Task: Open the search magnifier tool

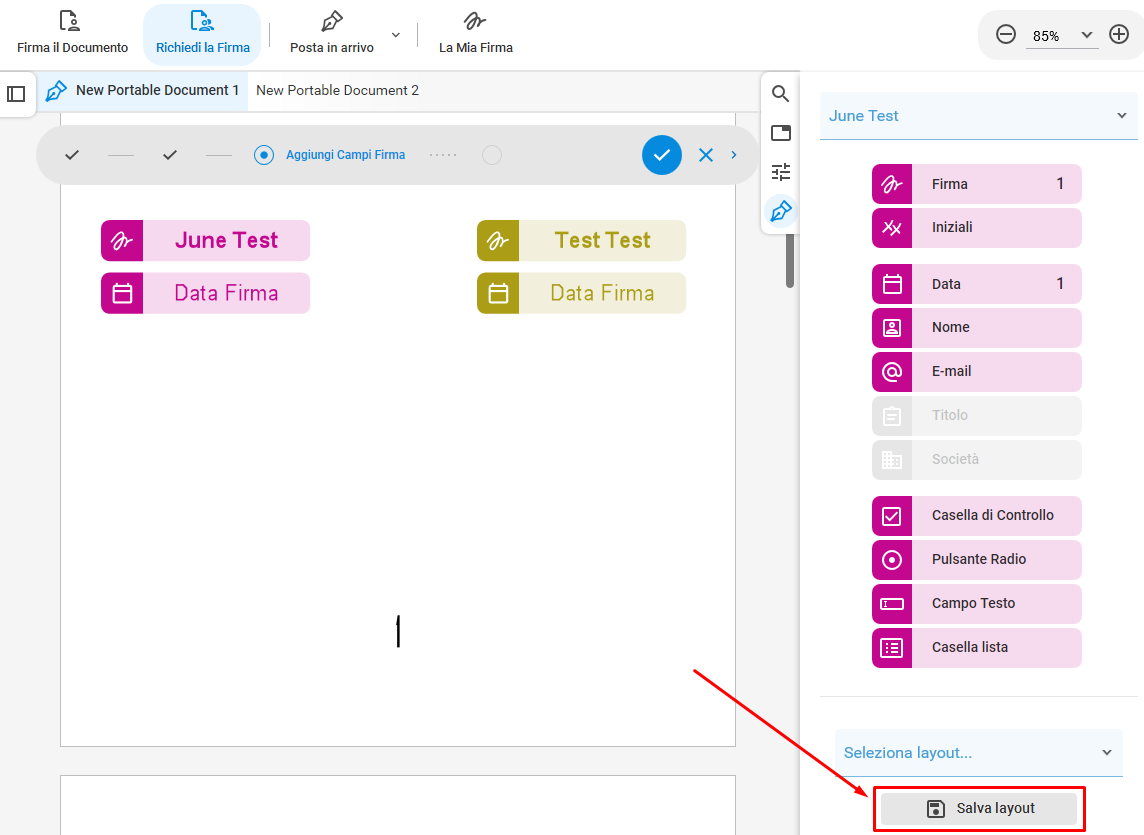Action: (x=781, y=93)
